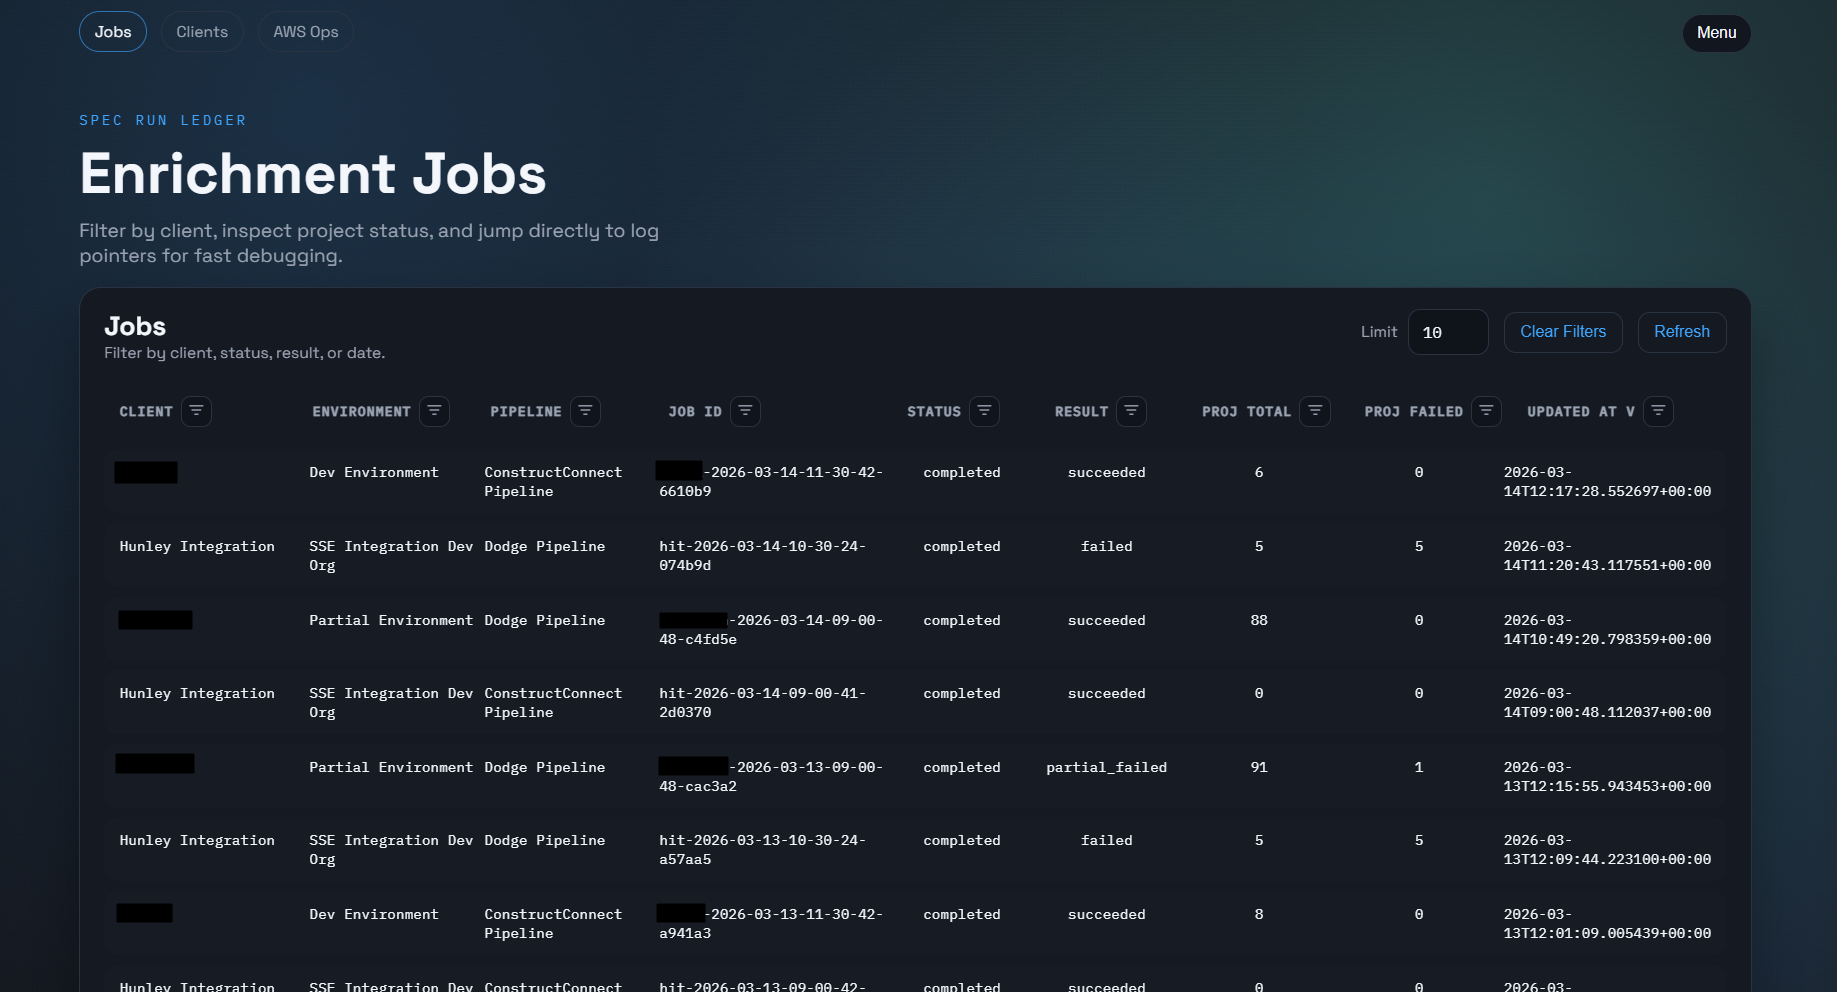
Task: Select job hit-2026-03-14-09-00-41-2d0370
Action: (x=762, y=703)
